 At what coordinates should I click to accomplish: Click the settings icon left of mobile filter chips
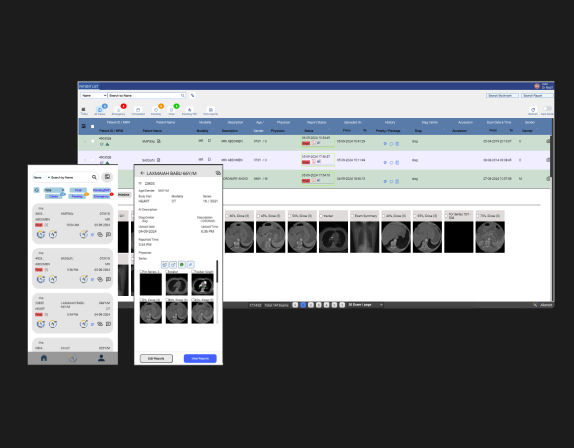[x=37, y=190]
